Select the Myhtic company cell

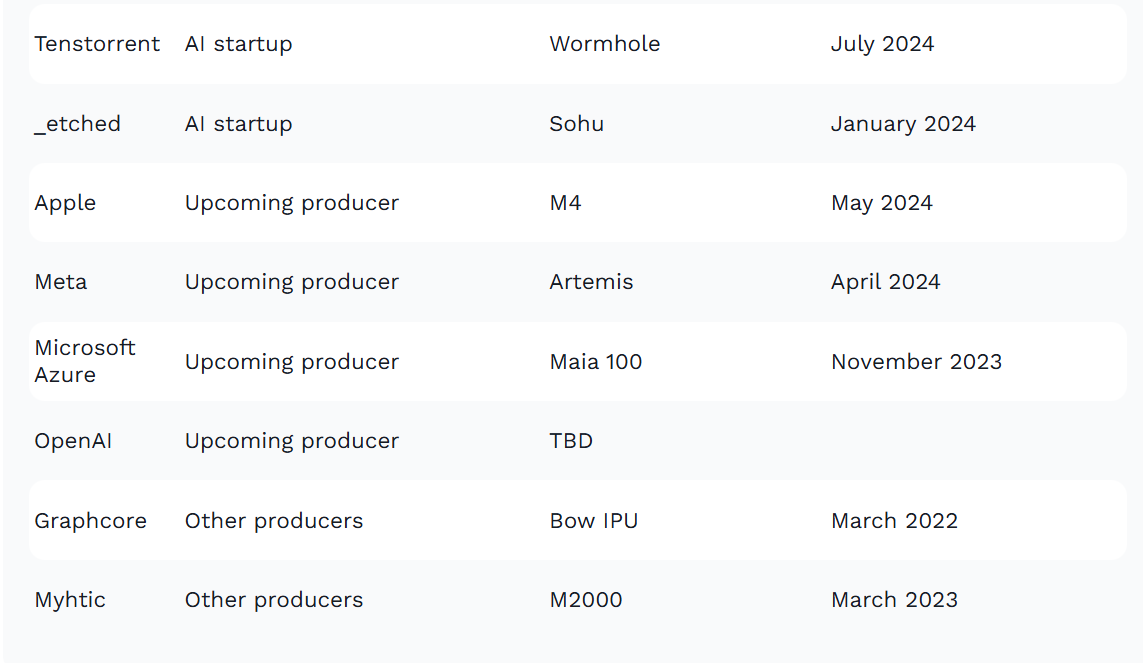coord(70,600)
